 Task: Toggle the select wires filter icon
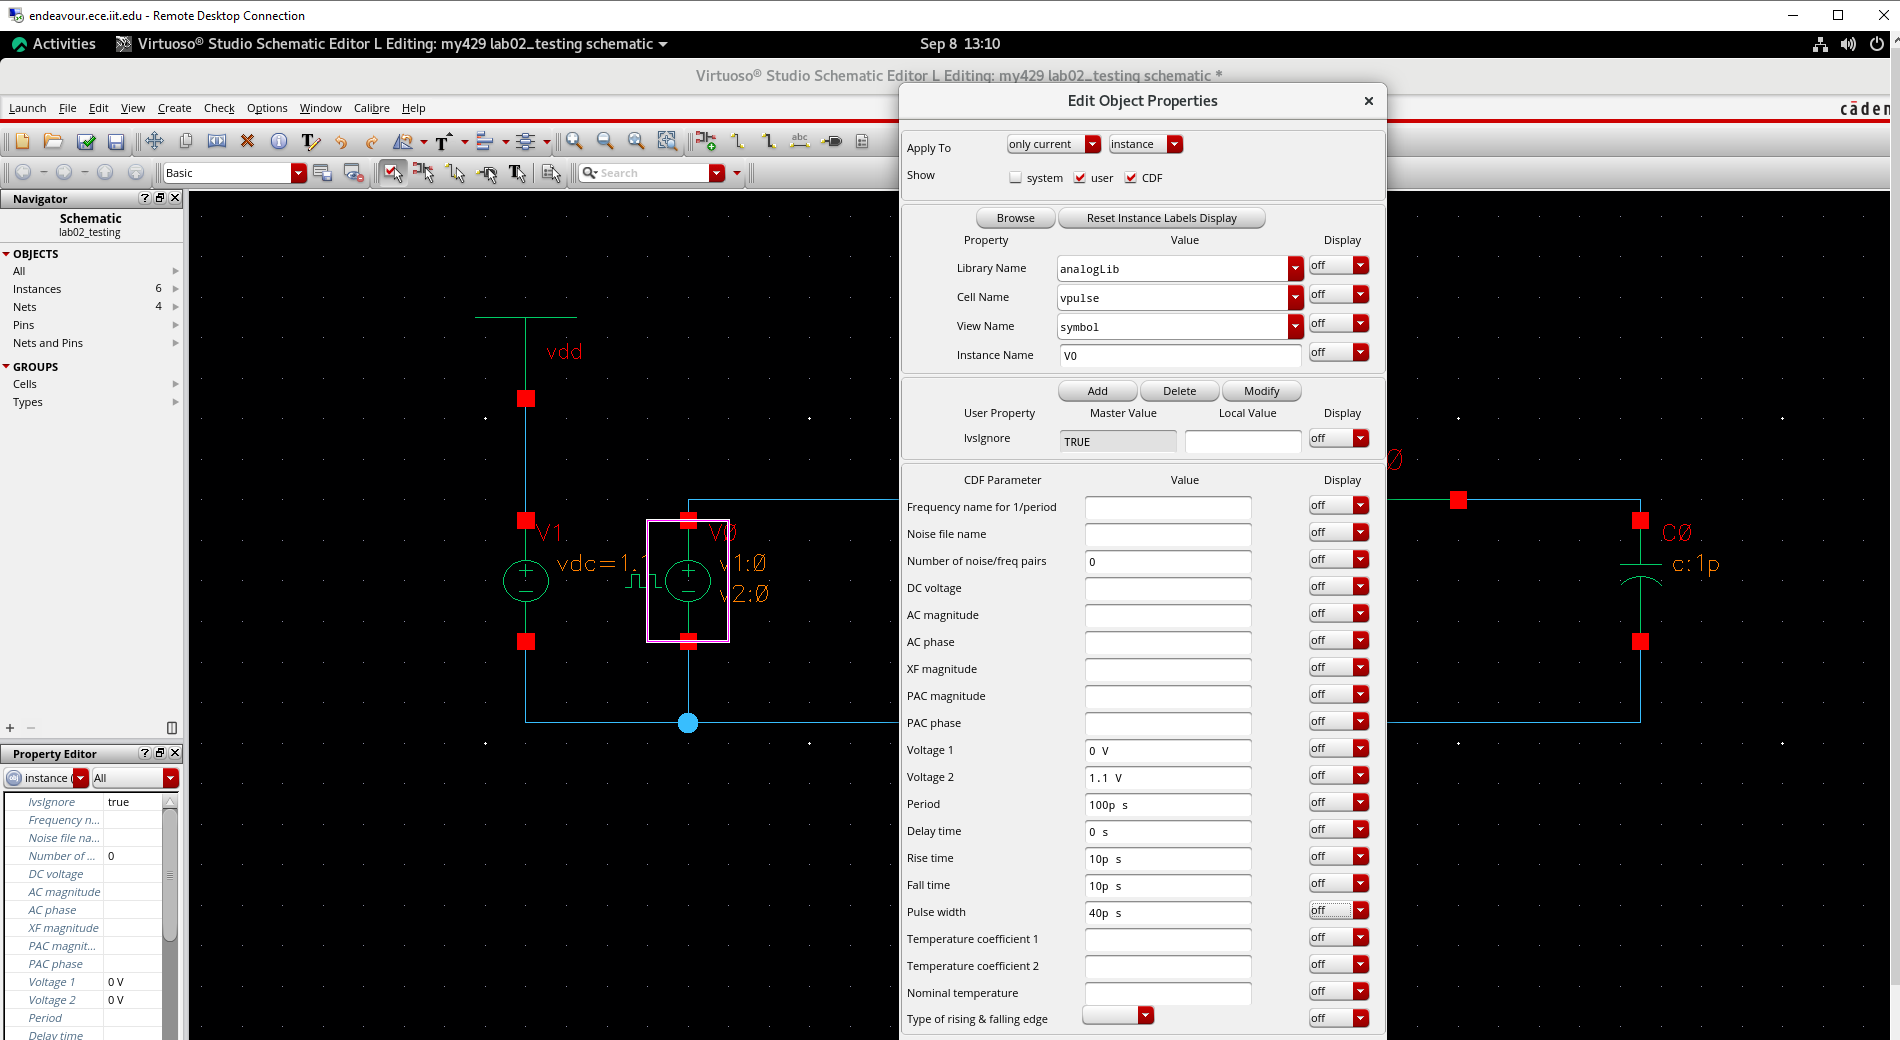tap(456, 173)
